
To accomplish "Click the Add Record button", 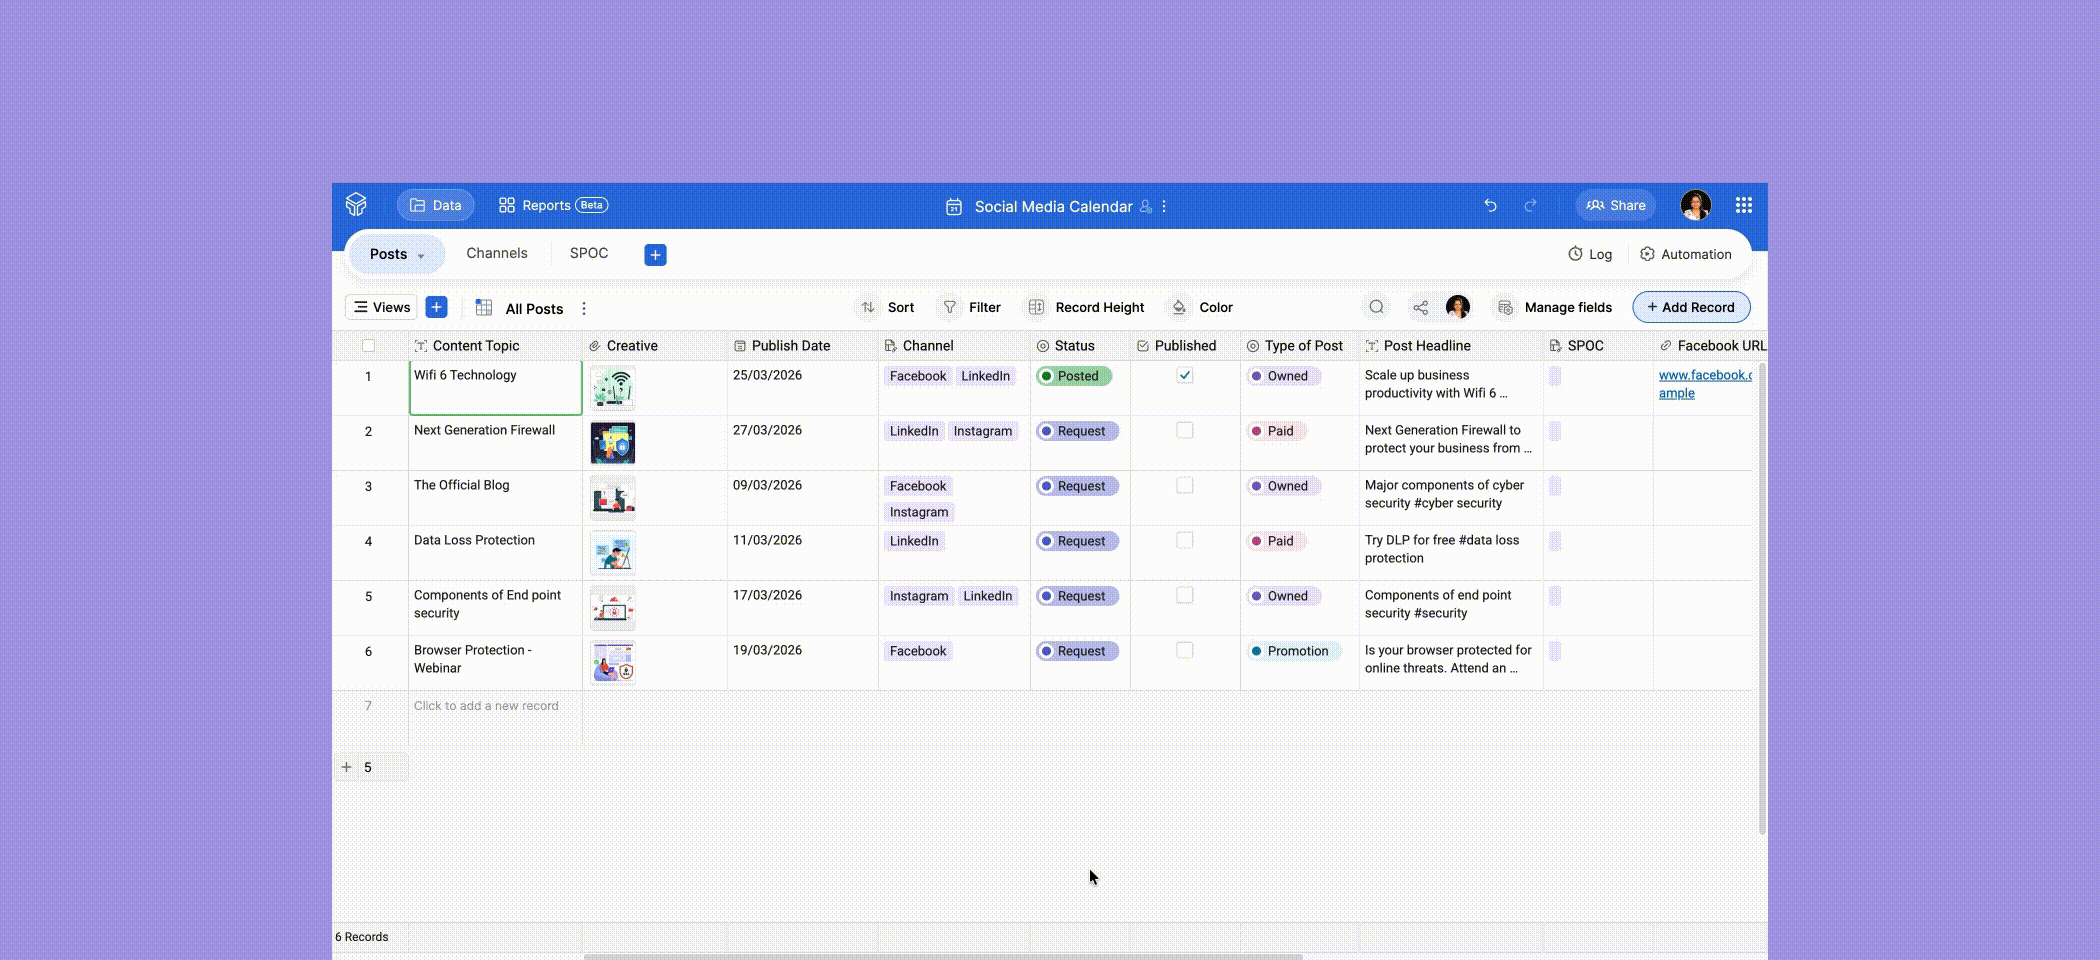I will tap(1691, 307).
